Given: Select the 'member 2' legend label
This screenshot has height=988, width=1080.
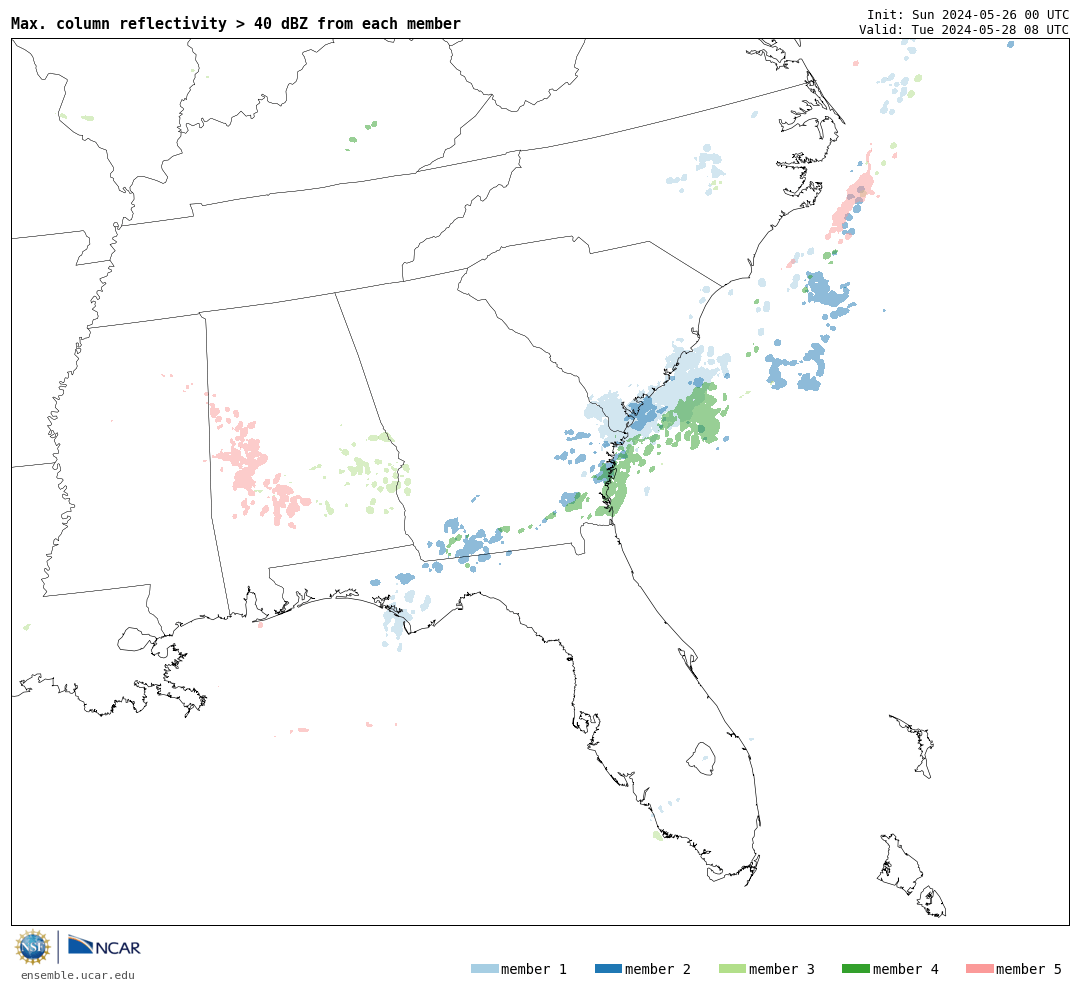Looking at the screenshot, I should point(658,969).
